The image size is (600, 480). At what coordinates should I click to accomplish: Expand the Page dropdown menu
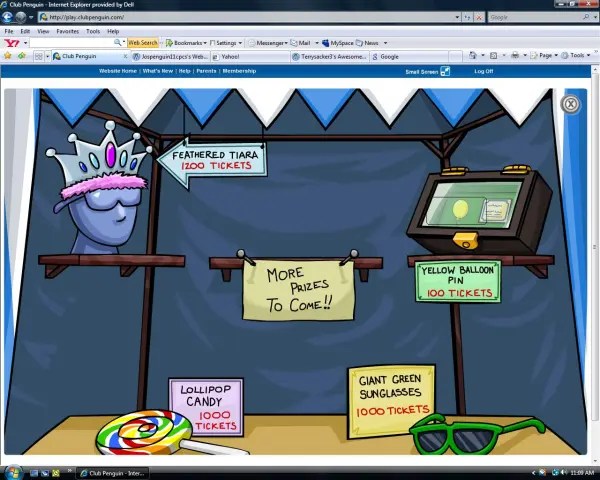546,56
